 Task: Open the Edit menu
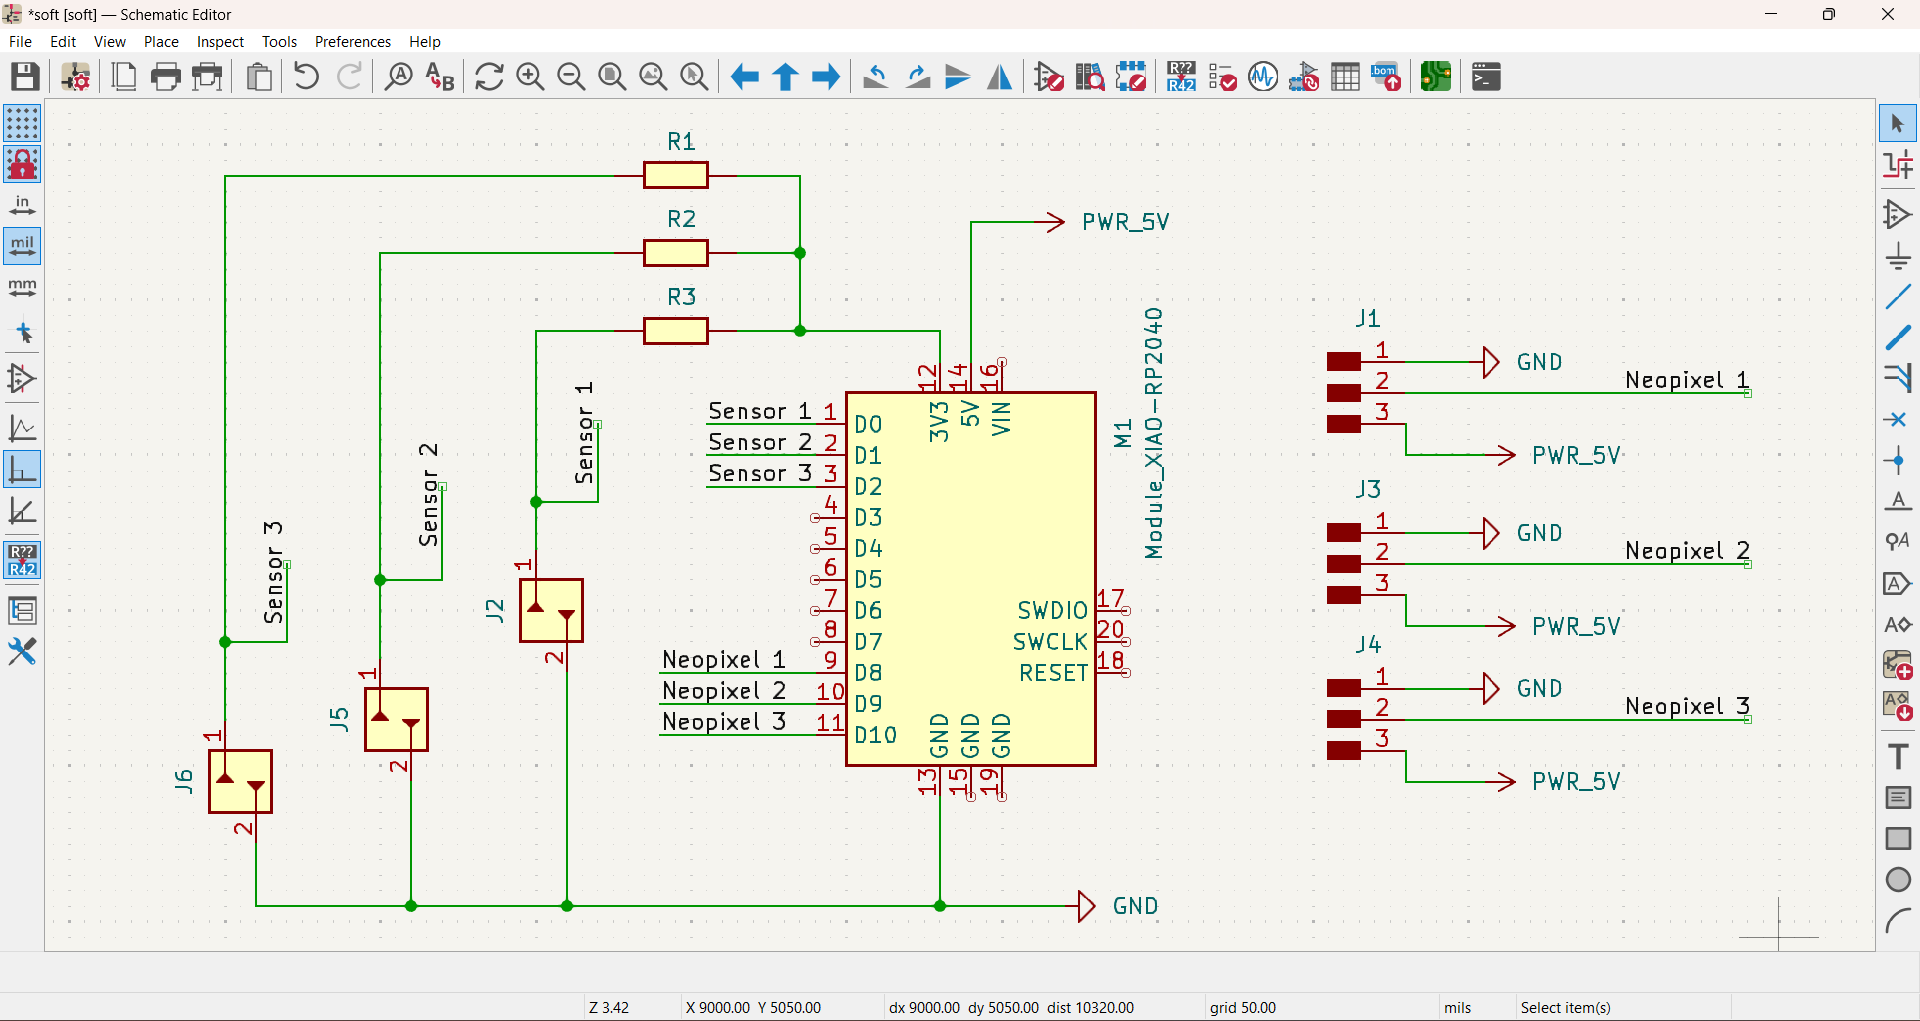click(63, 41)
